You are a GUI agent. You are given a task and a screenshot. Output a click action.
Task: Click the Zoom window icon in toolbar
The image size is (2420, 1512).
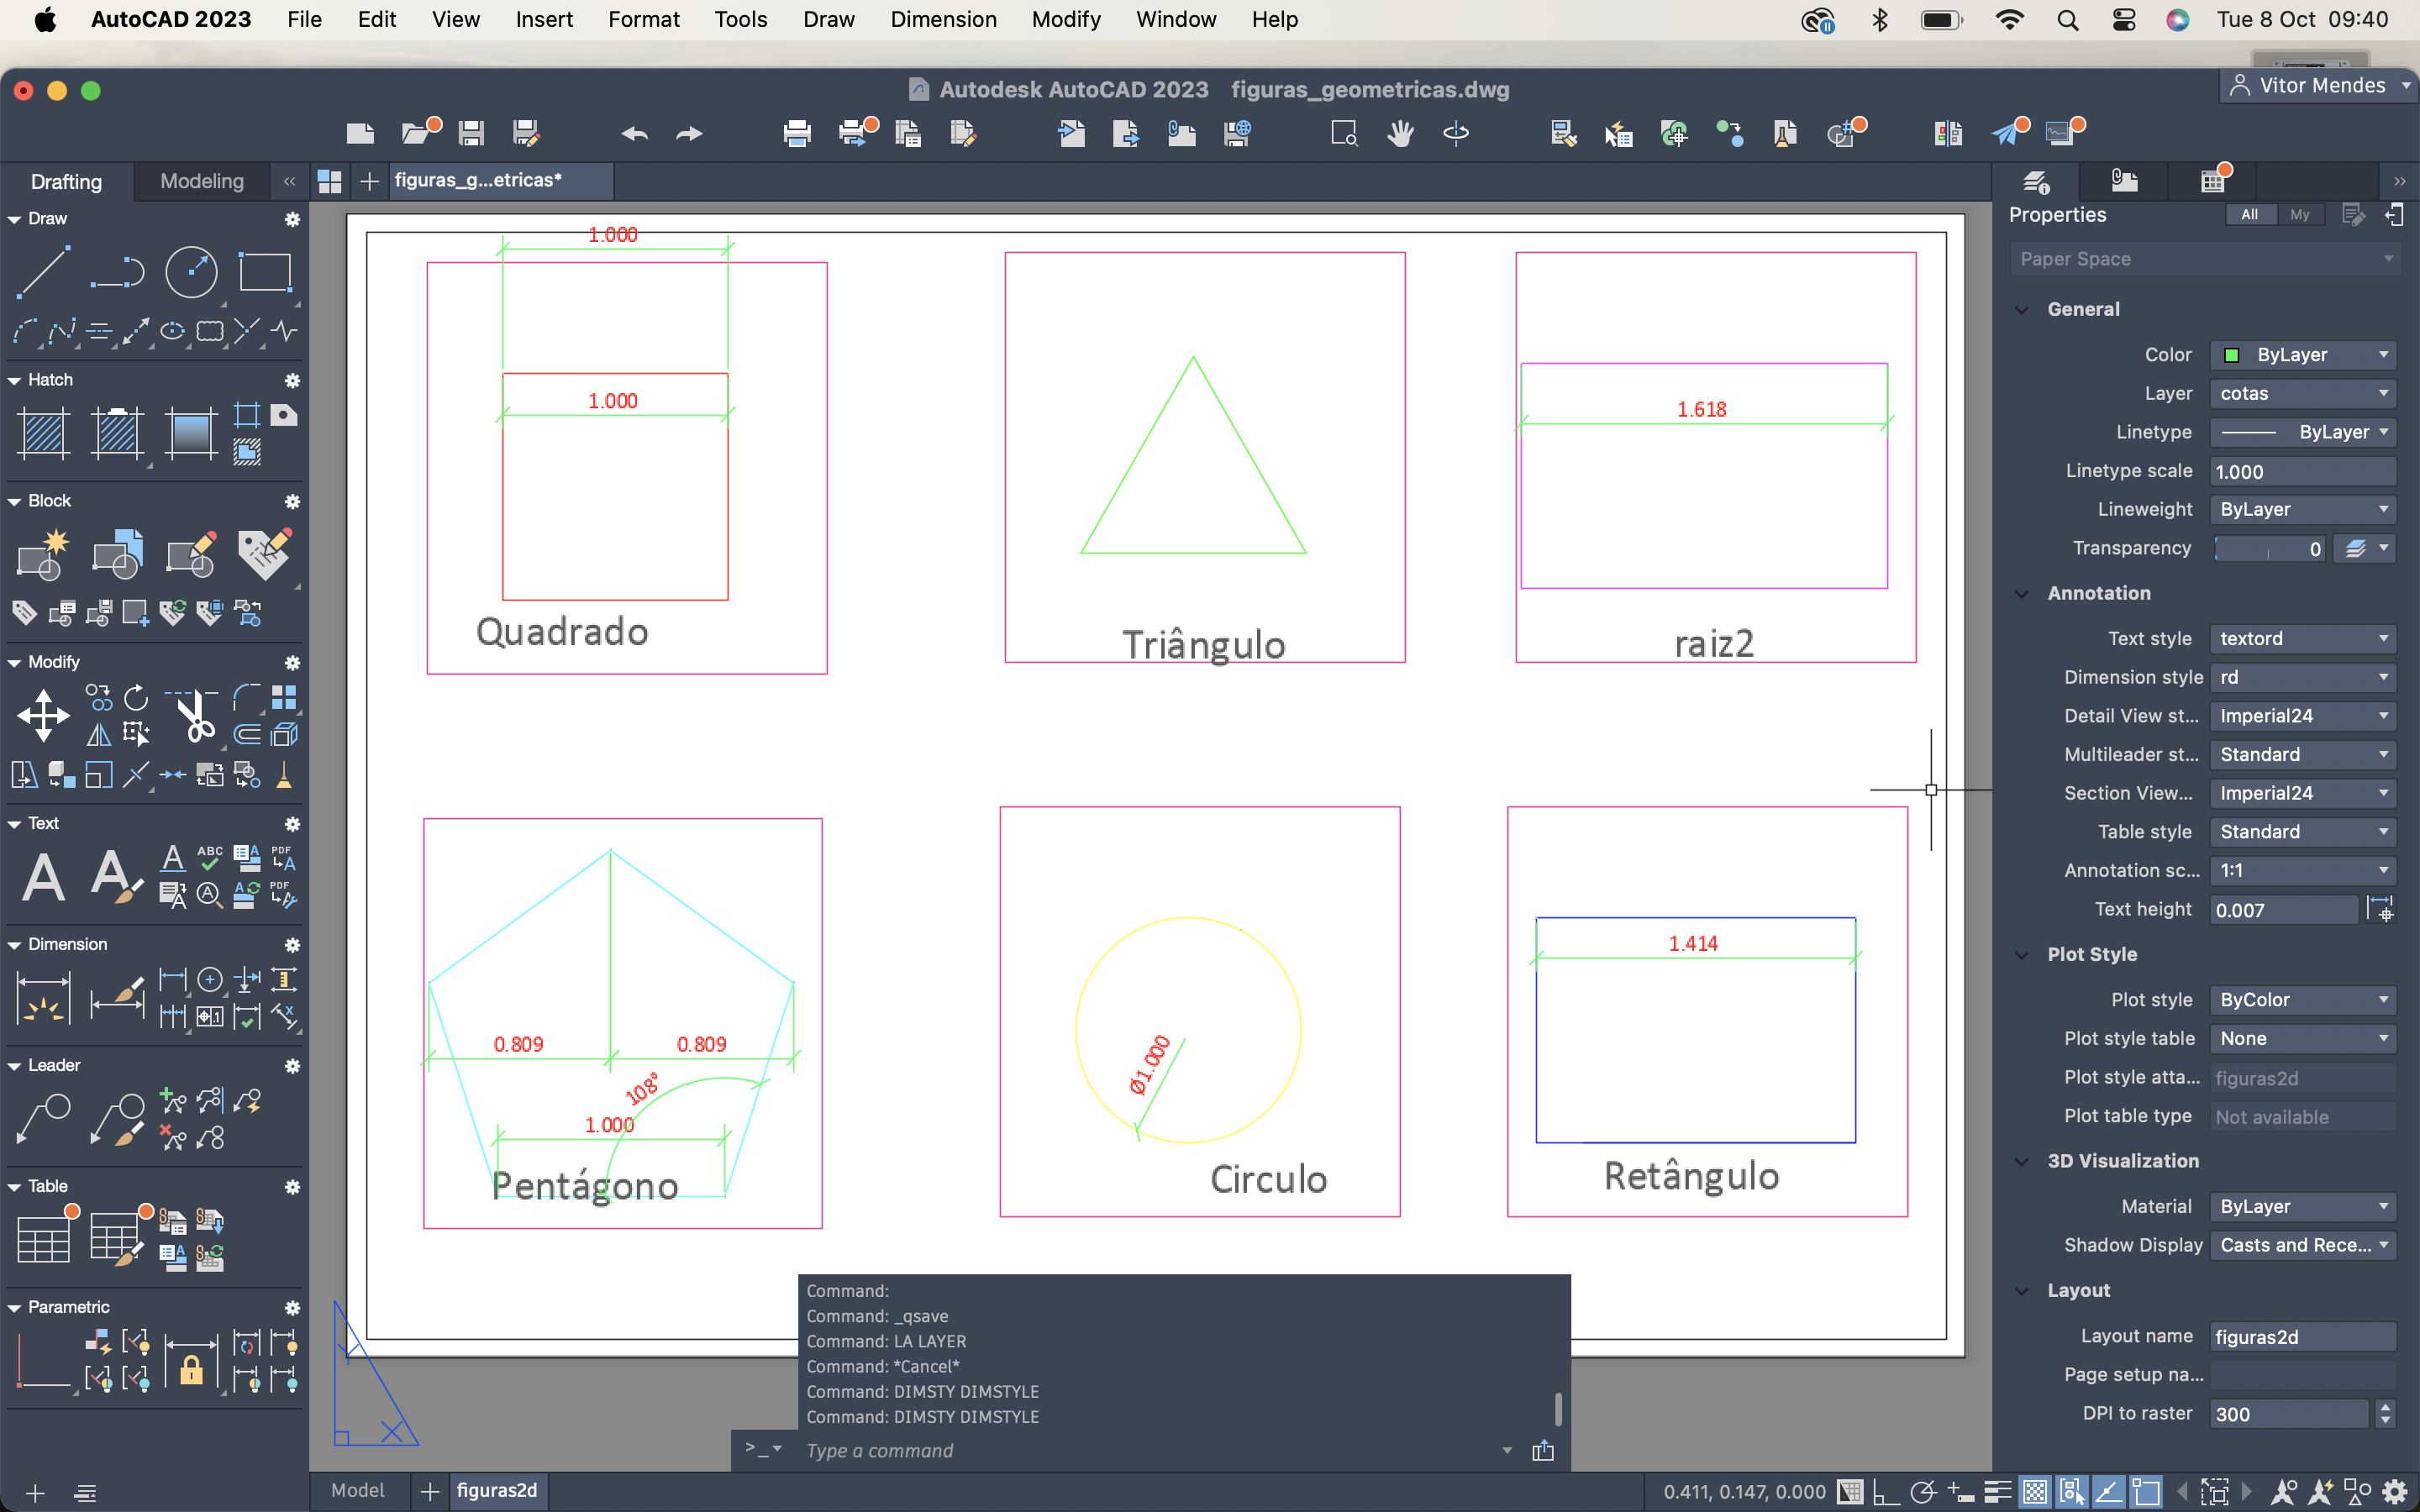1344,133
